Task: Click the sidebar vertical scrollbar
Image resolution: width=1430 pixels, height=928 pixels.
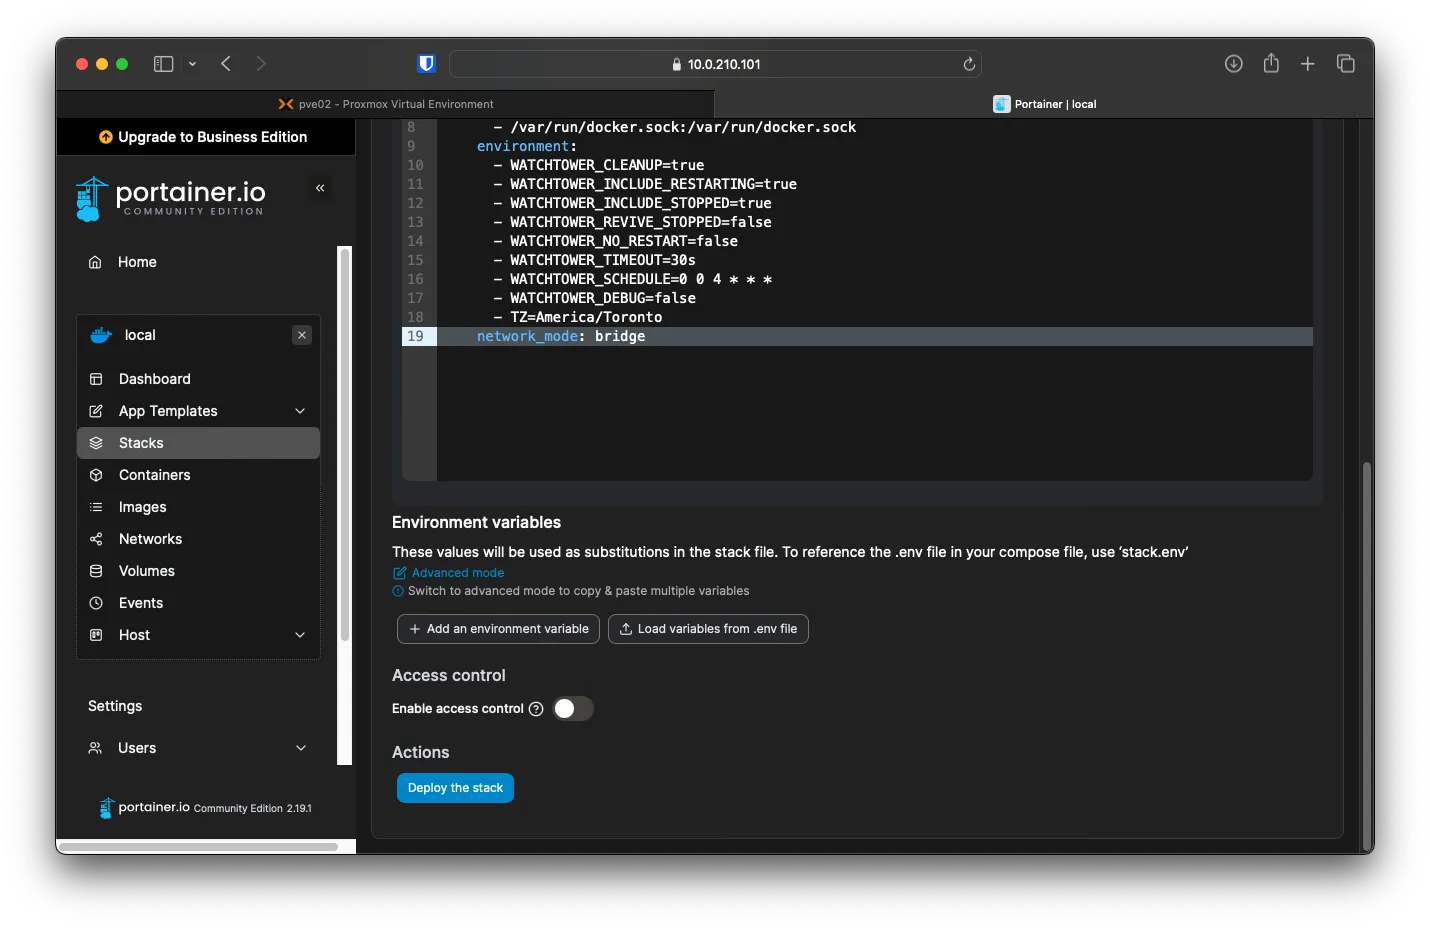Action: (345, 445)
